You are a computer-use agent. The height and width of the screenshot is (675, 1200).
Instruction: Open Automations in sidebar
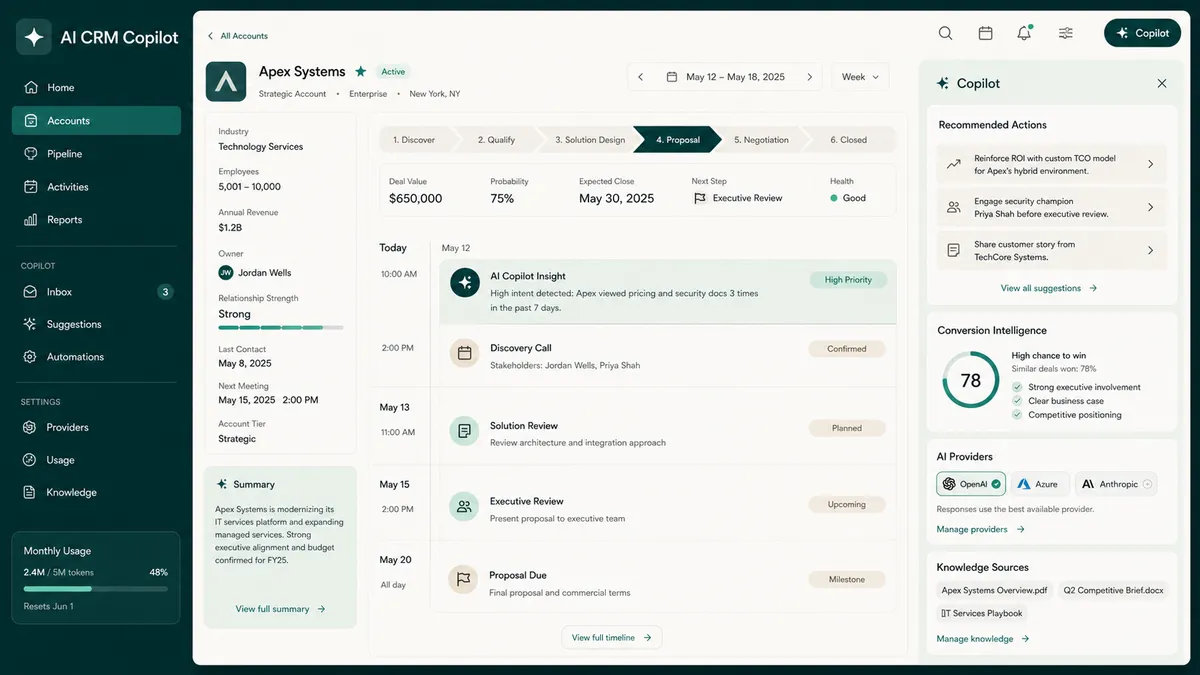click(96, 356)
